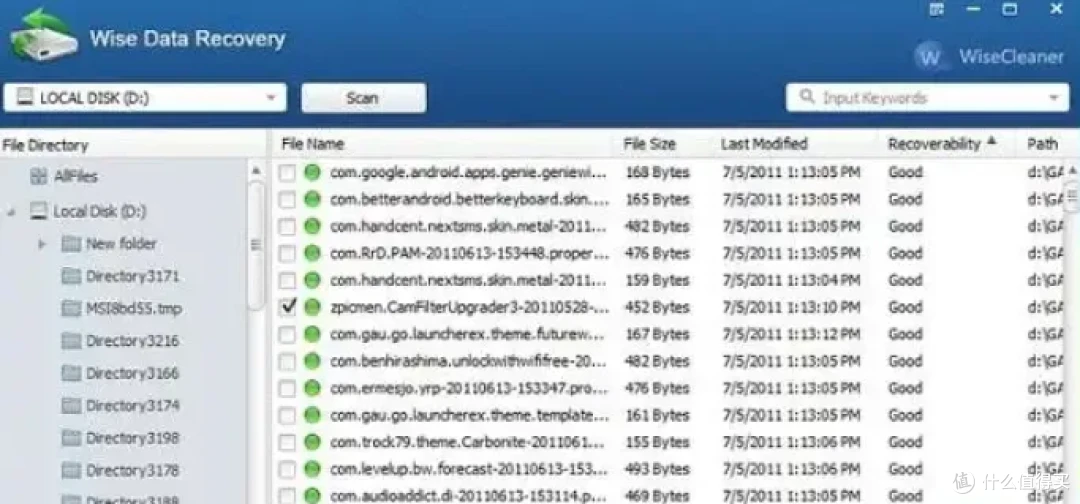Click the green status dot for com.google.android.apps.genie

(313, 172)
